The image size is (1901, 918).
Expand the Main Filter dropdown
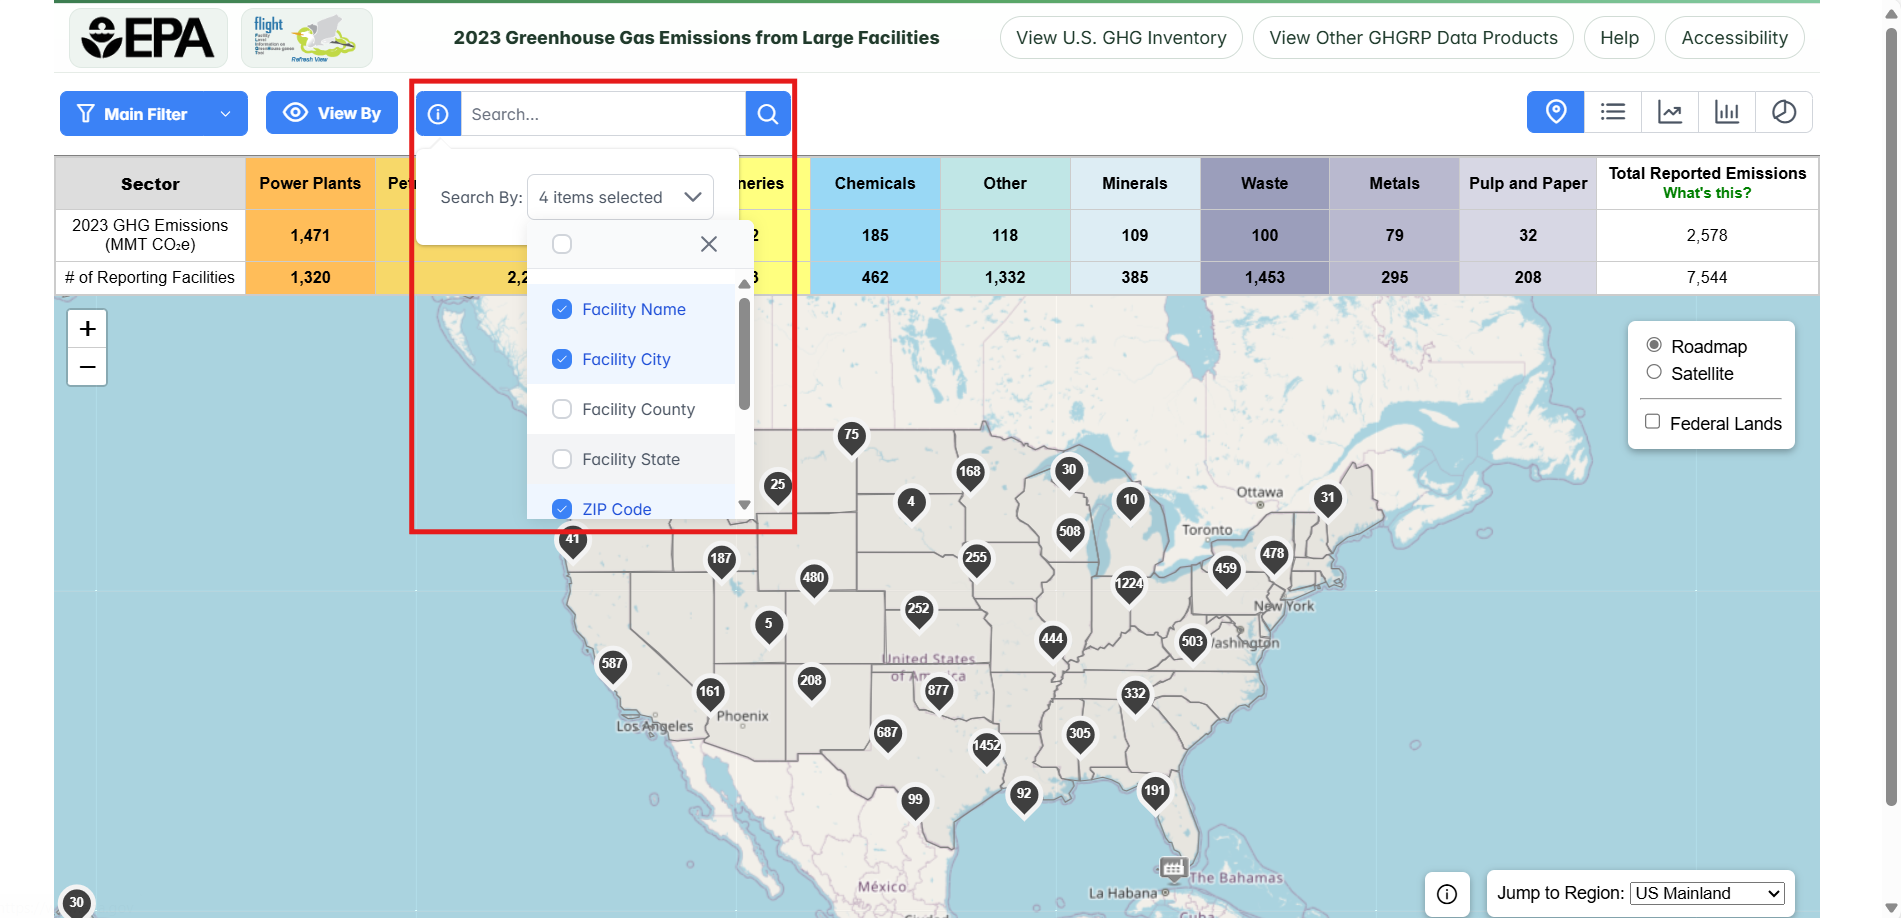coord(152,113)
